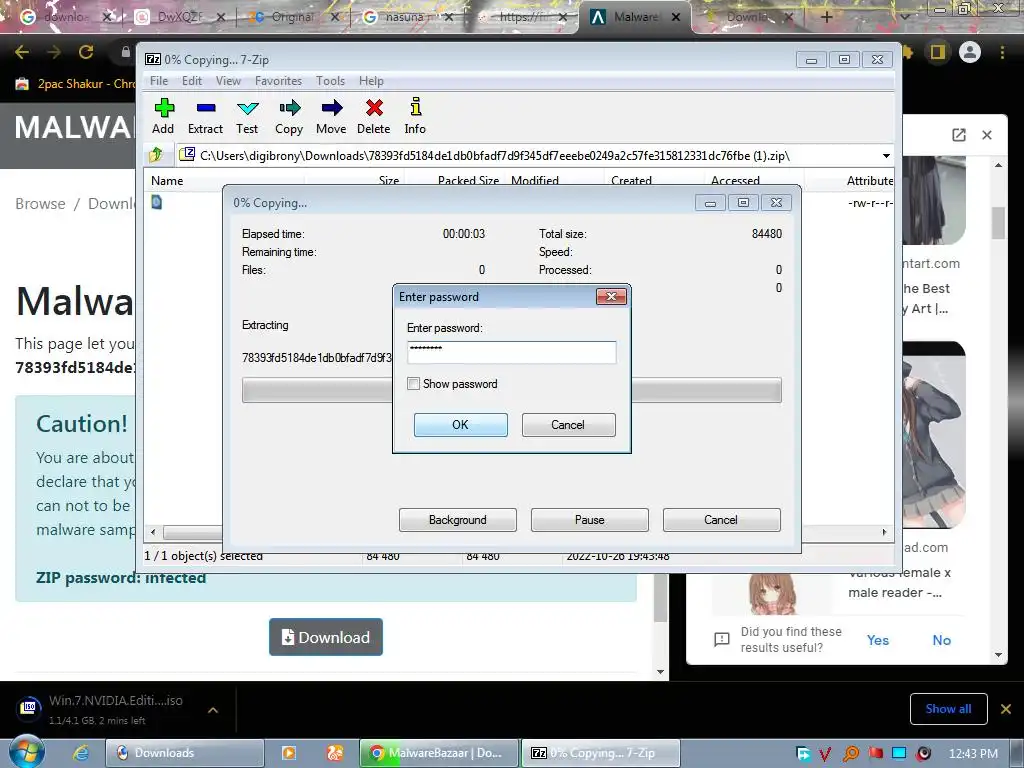Click the Add toolbar icon in 7-Zip
This screenshot has height=768, width=1024.
(163, 116)
